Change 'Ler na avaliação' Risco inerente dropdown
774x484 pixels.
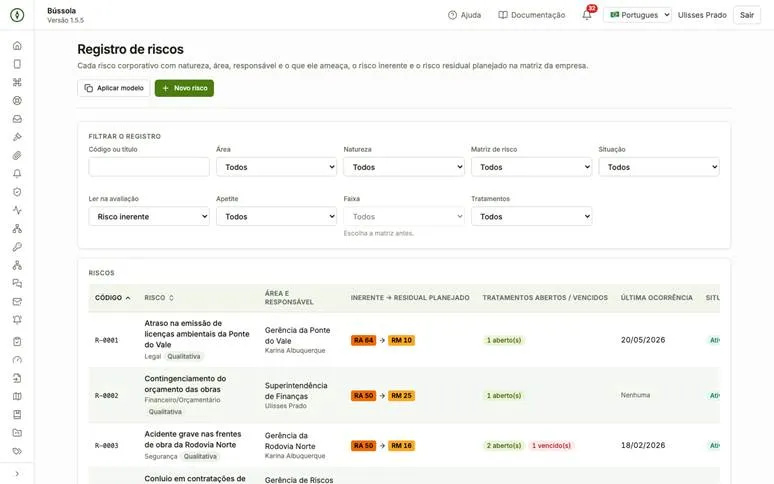click(149, 217)
